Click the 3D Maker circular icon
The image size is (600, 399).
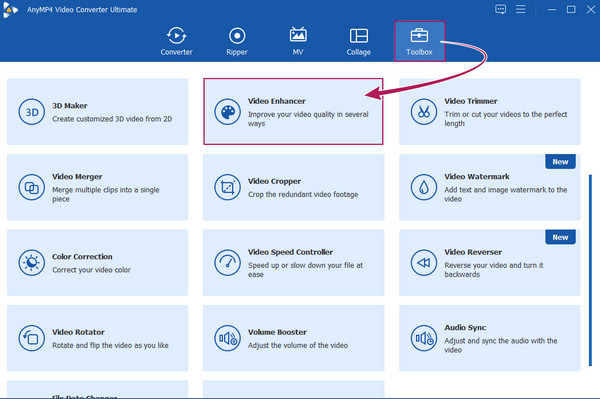[x=32, y=112]
